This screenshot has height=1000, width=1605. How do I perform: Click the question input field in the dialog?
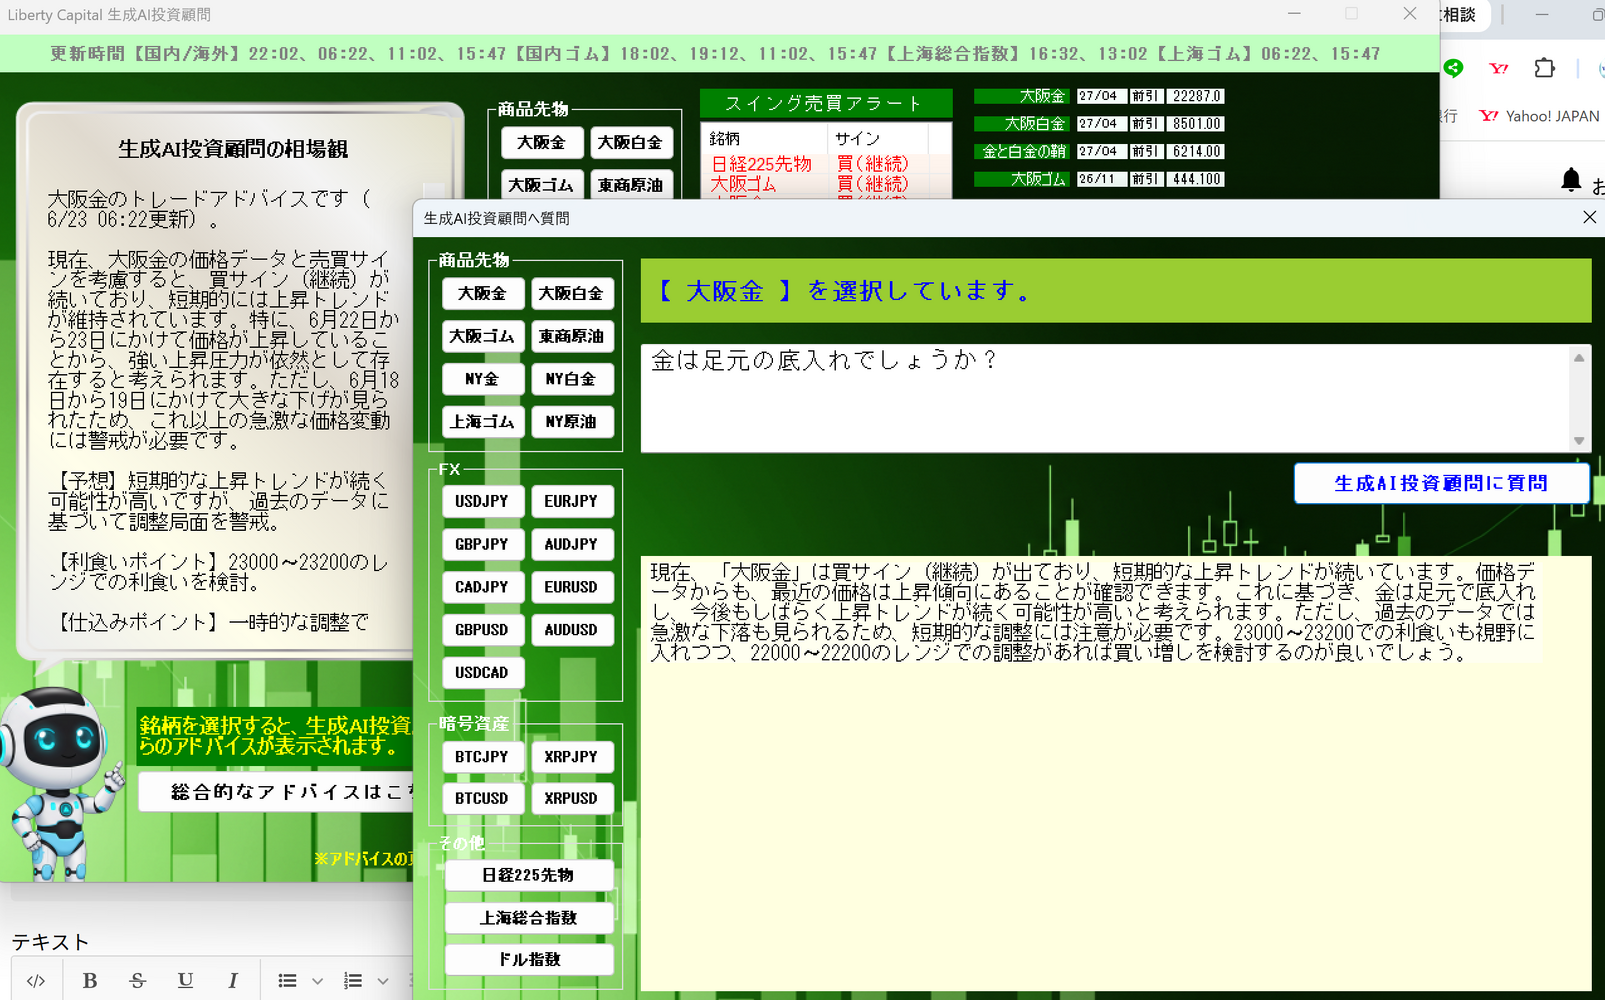(x=1106, y=398)
